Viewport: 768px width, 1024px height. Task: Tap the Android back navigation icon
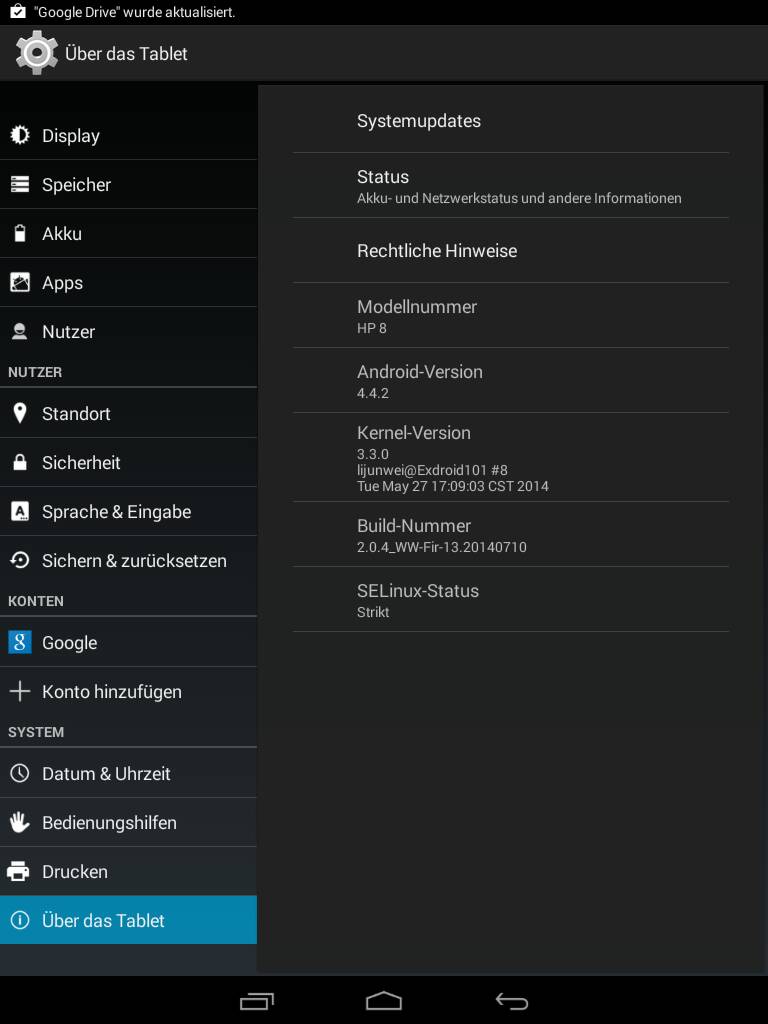(511, 1000)
